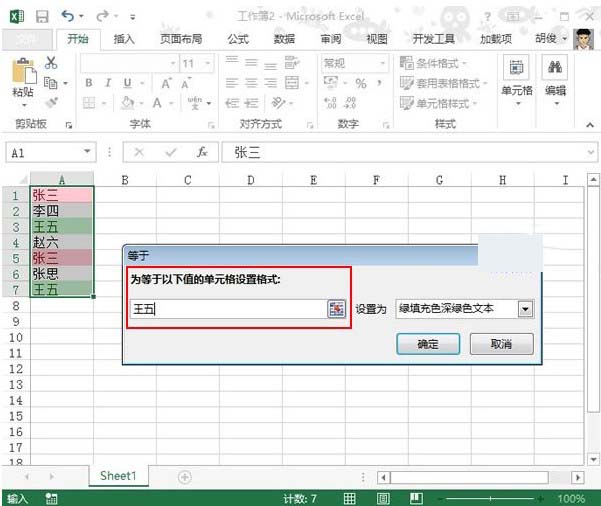Click the range selector icon in dialog
This screenshot has width=601, height=506.
pos(337,309)
